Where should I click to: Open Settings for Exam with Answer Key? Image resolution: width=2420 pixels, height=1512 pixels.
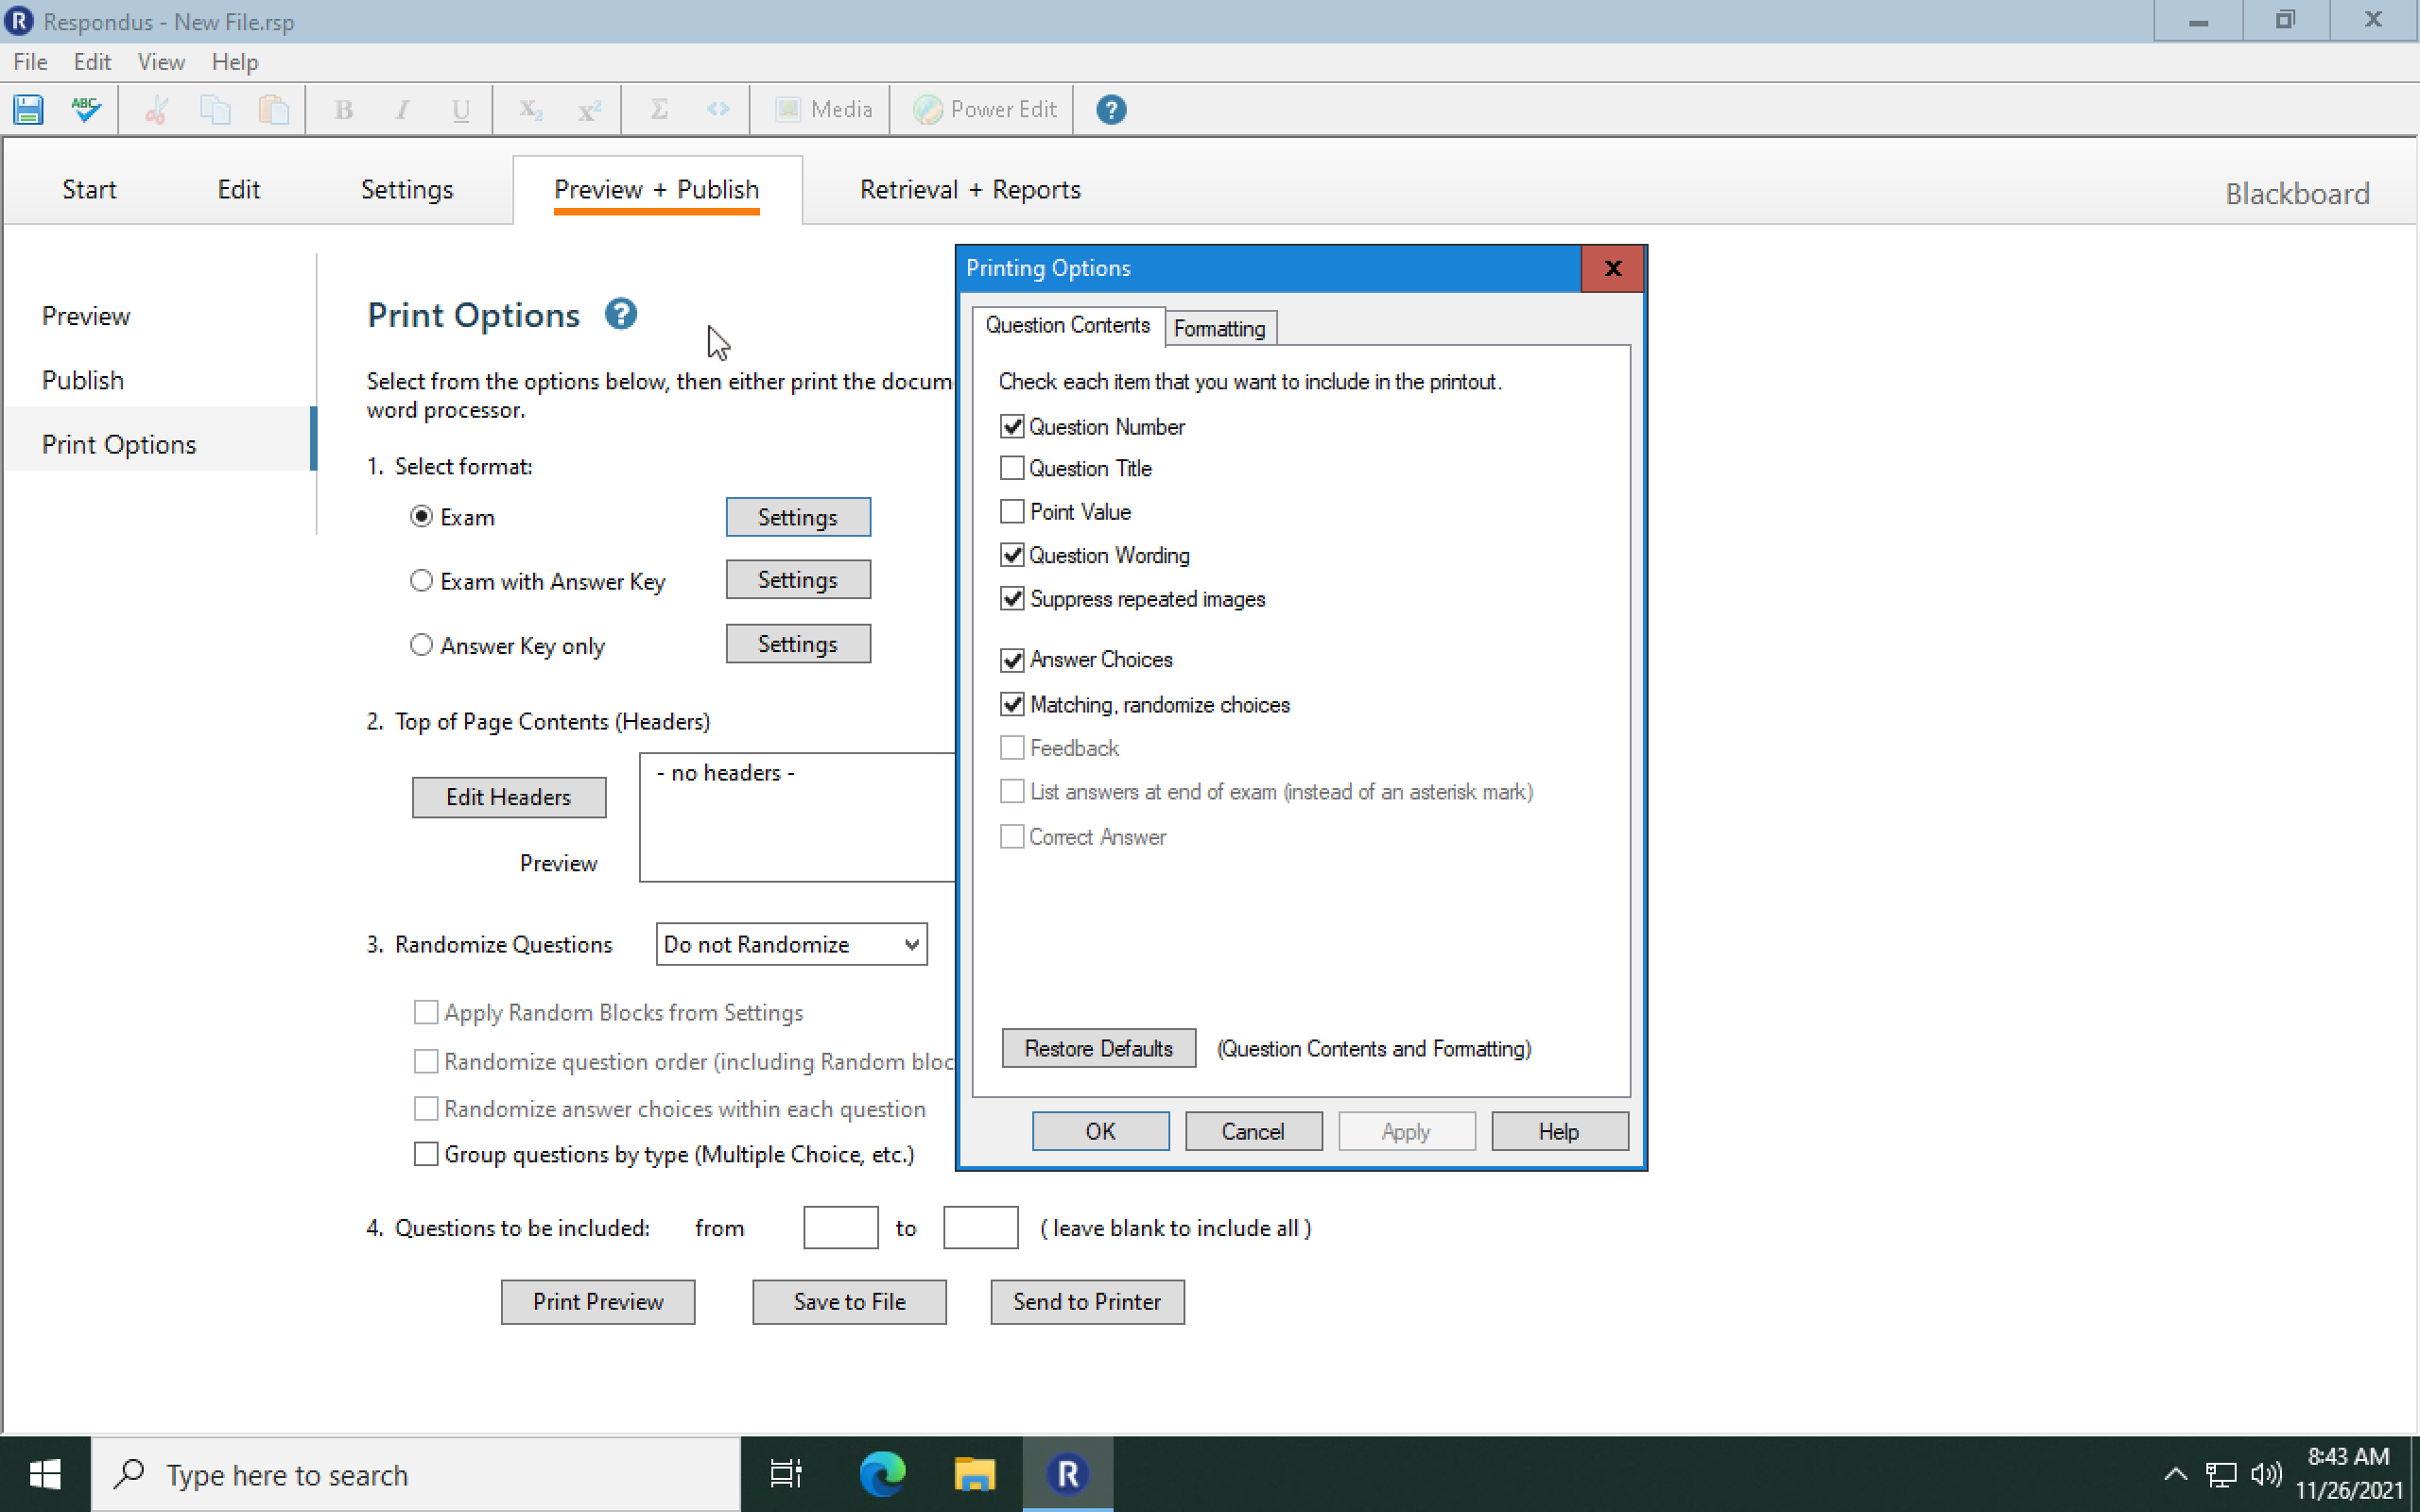point(798,580)
